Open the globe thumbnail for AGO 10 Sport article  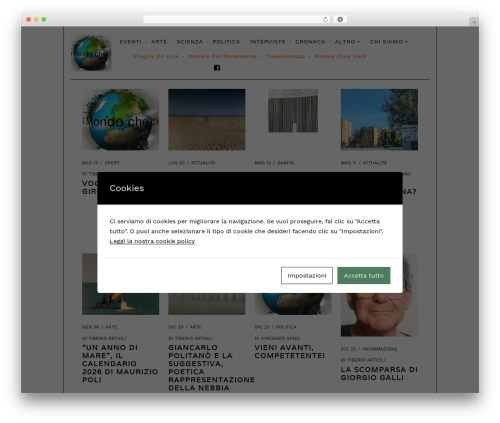(120, 119)
